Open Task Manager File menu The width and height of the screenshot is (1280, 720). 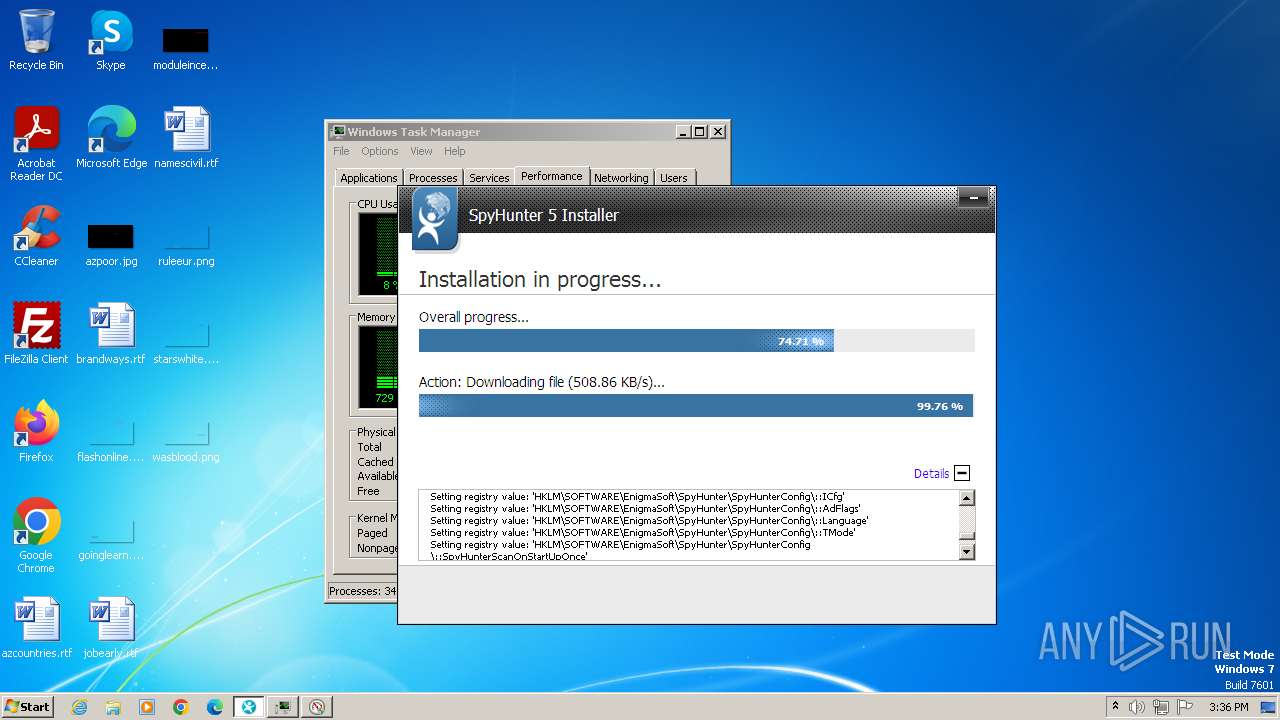pyautogui.click(x=341, y=151)
